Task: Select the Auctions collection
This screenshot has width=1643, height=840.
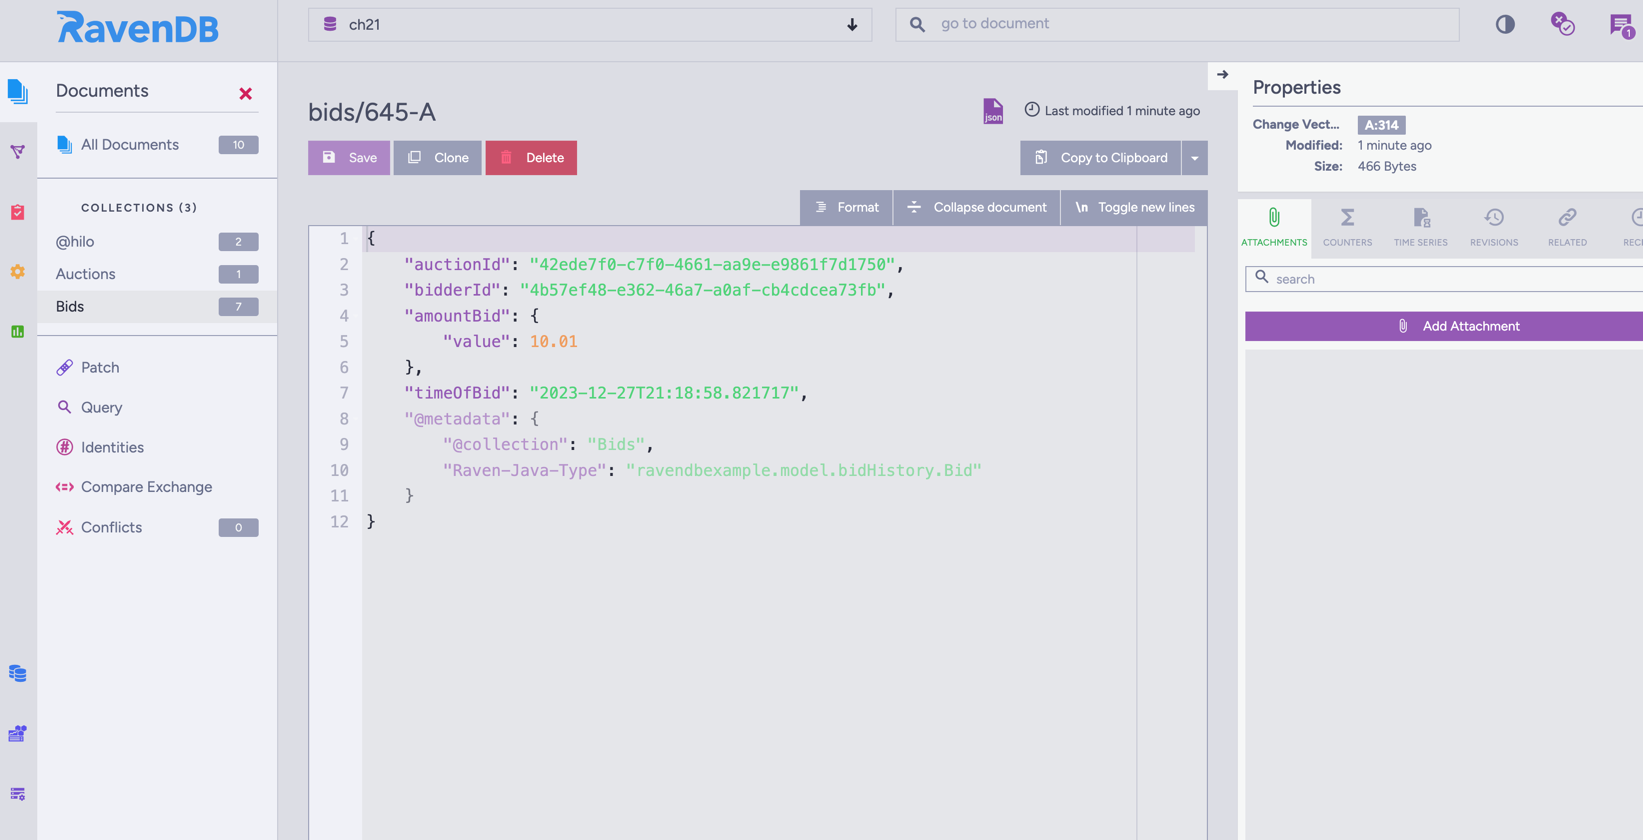Action: pyautogui.click(x=157, y=274)
